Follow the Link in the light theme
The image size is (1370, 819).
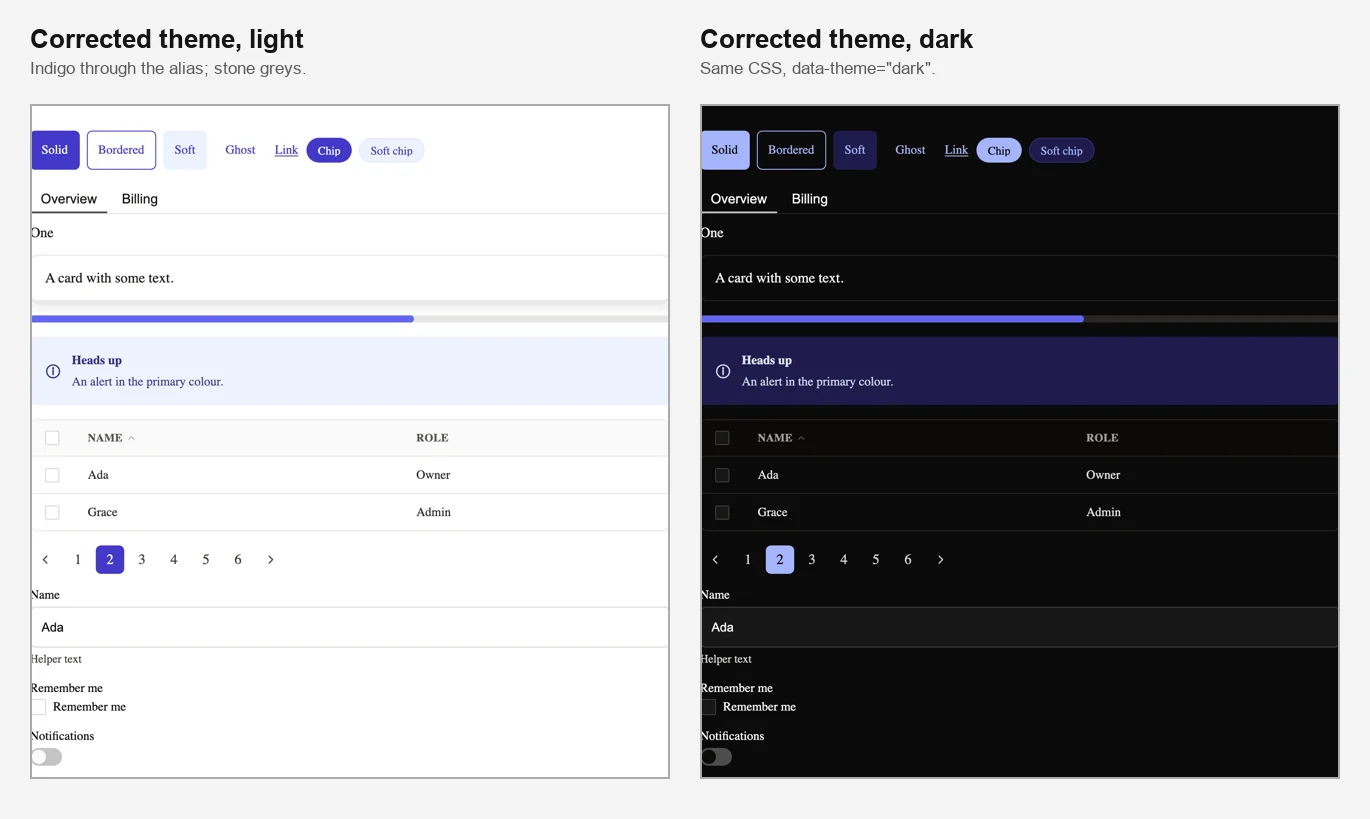(286, 150)
